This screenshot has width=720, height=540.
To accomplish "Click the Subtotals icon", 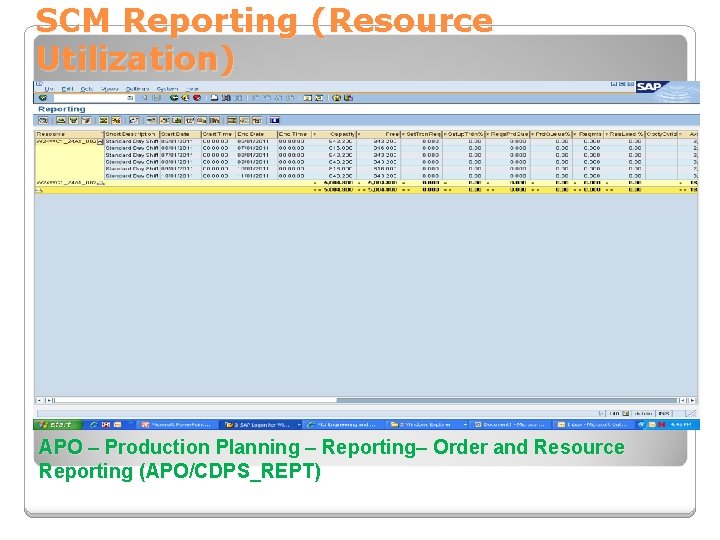I will [x=116, y=120].
